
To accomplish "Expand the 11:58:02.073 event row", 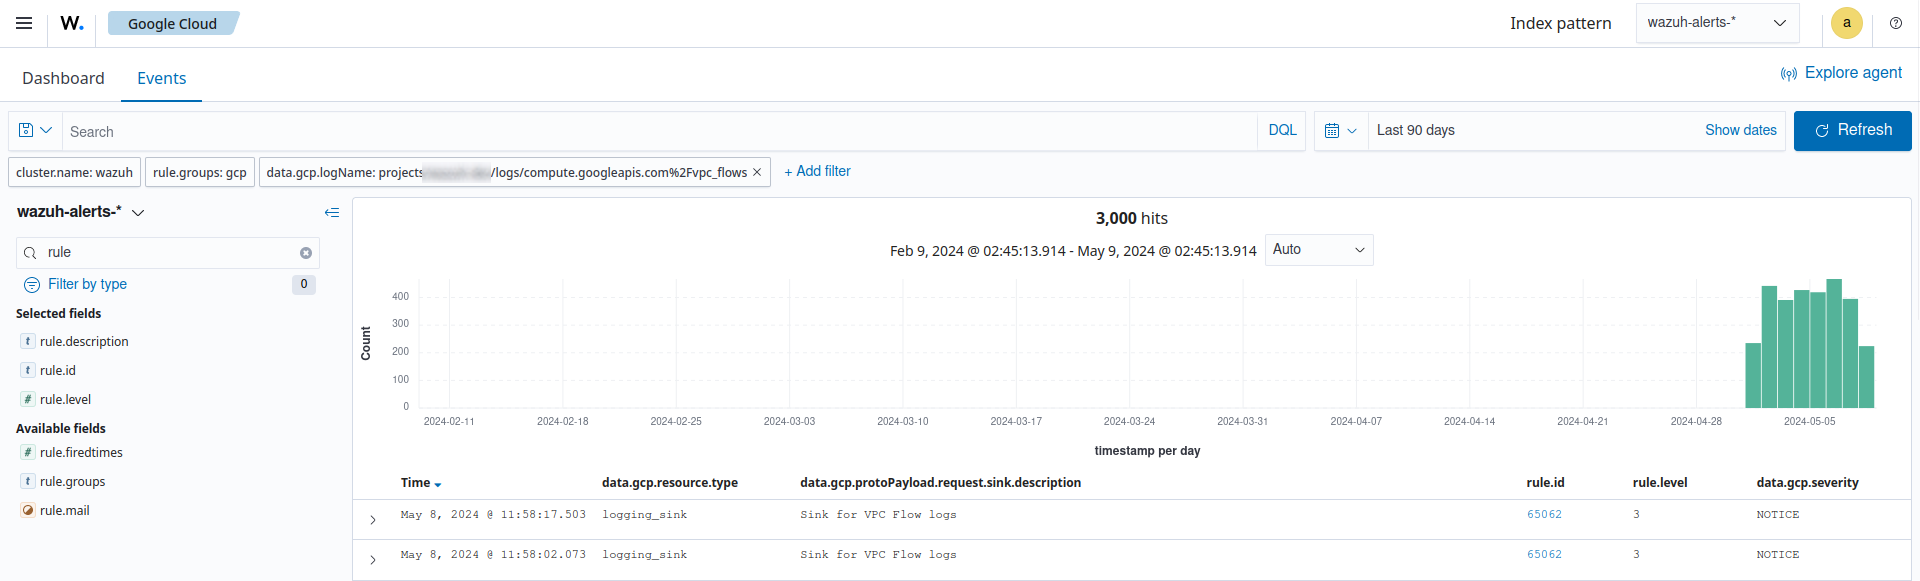I will [373, 560].
